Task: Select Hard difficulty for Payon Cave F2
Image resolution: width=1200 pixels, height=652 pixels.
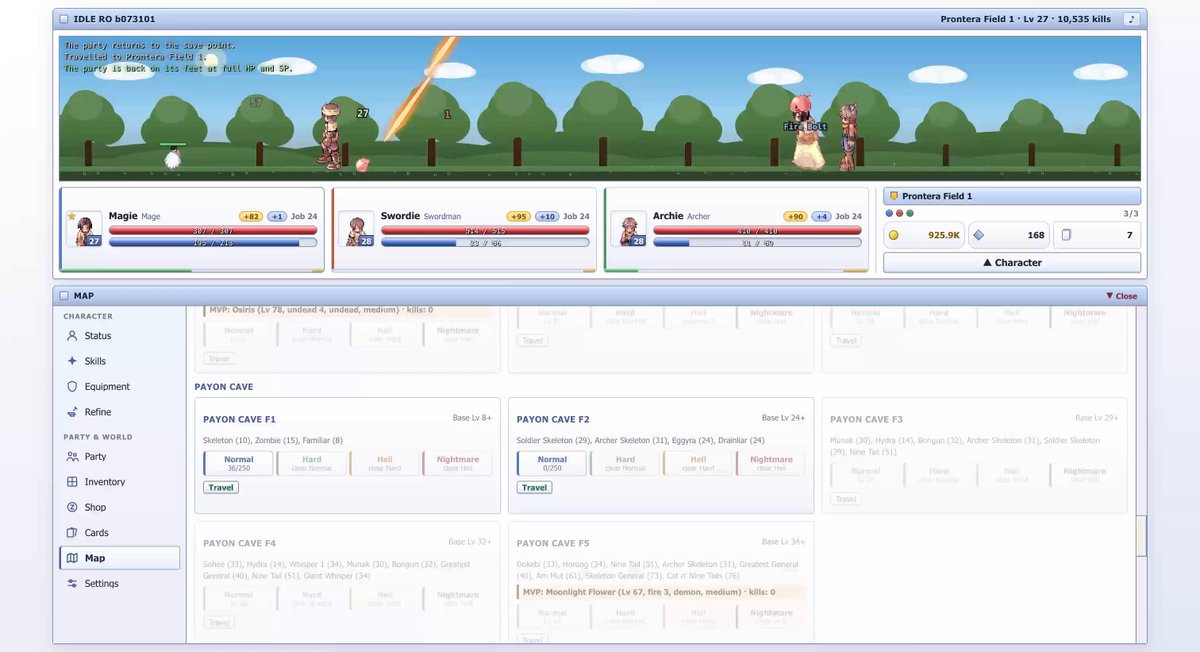Action: pos(625,463)
